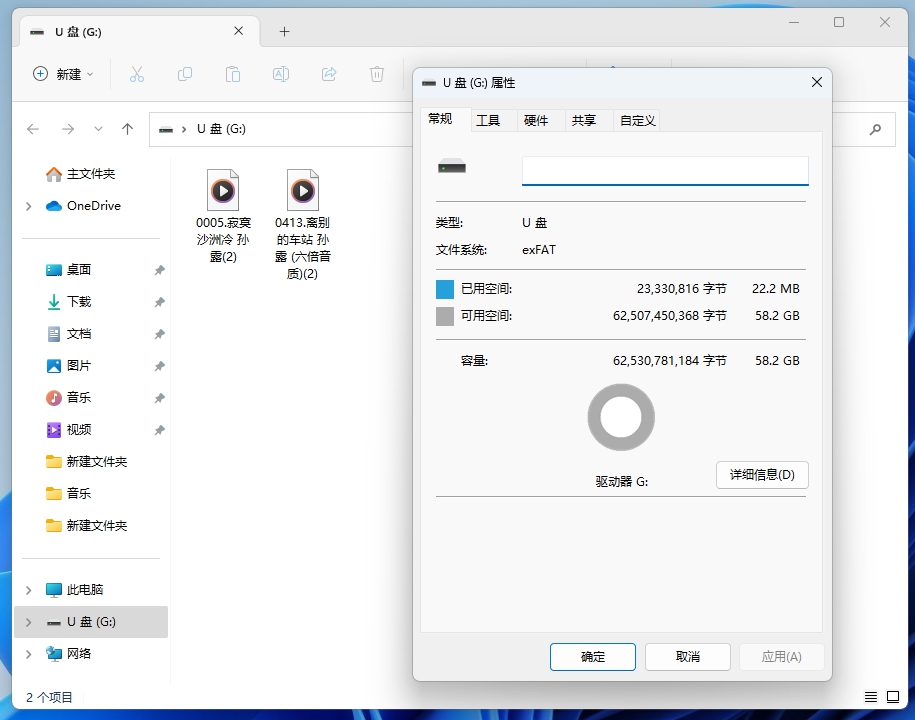This screenshot has height=720, width=915.
Task: Close the U 盘 (G:) explorer tab
Action: click(x=239, y=31)
